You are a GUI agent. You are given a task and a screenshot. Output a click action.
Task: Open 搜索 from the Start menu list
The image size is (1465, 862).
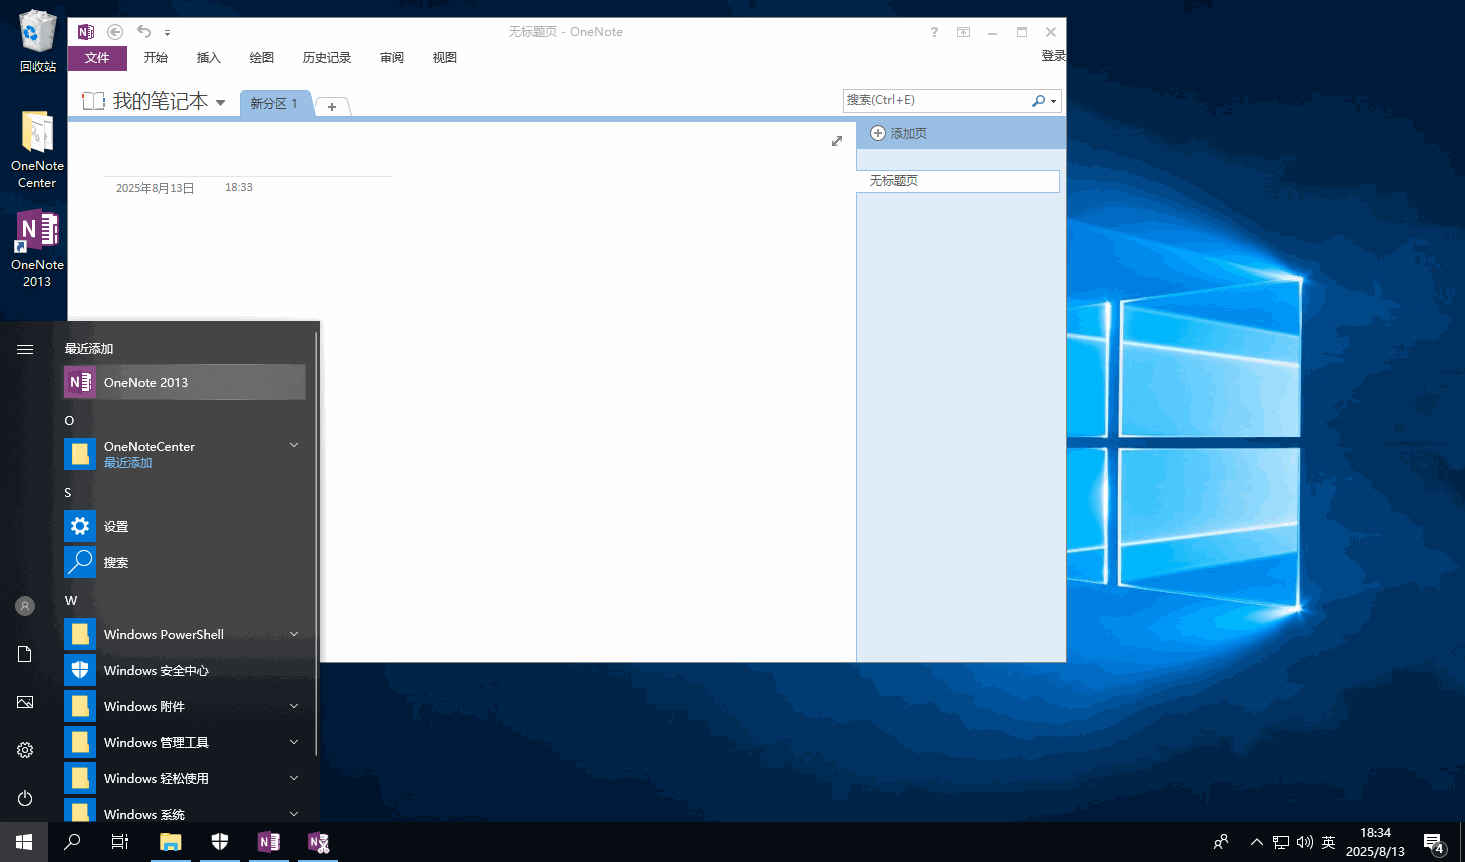(x=185, y=562)
